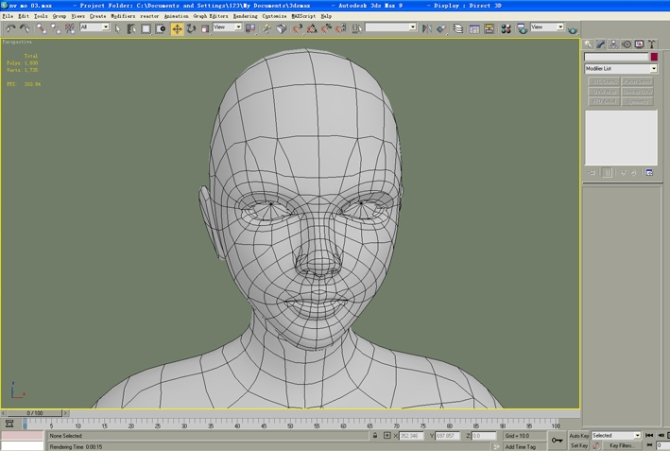Expand the Modifier List dropdown
Viewport: 670px width, 451px height.
[621, 68]
